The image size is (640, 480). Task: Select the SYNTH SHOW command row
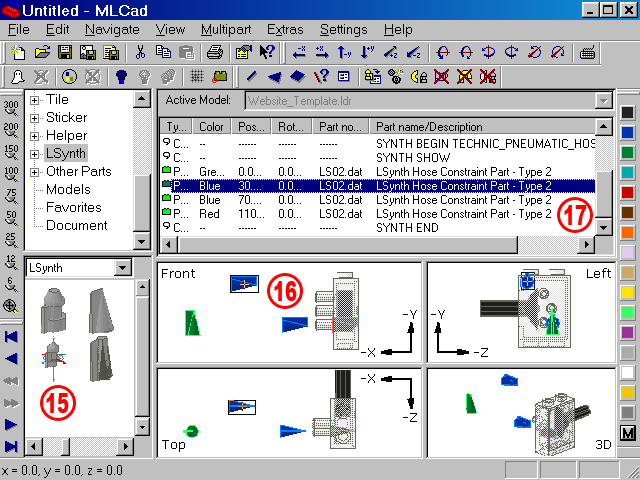click(x=378, y=158)
